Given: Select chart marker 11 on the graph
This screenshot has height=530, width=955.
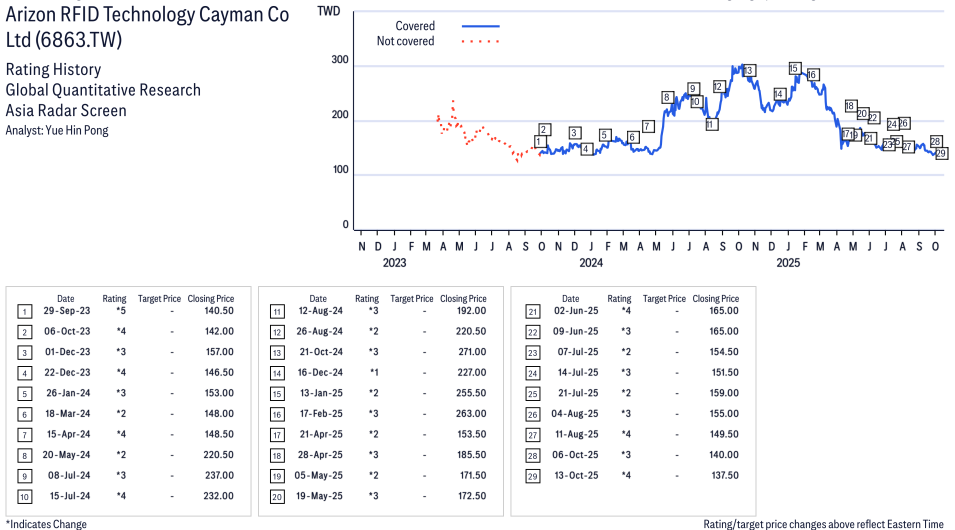Looking at the screenshot, I should click(711, 125).
